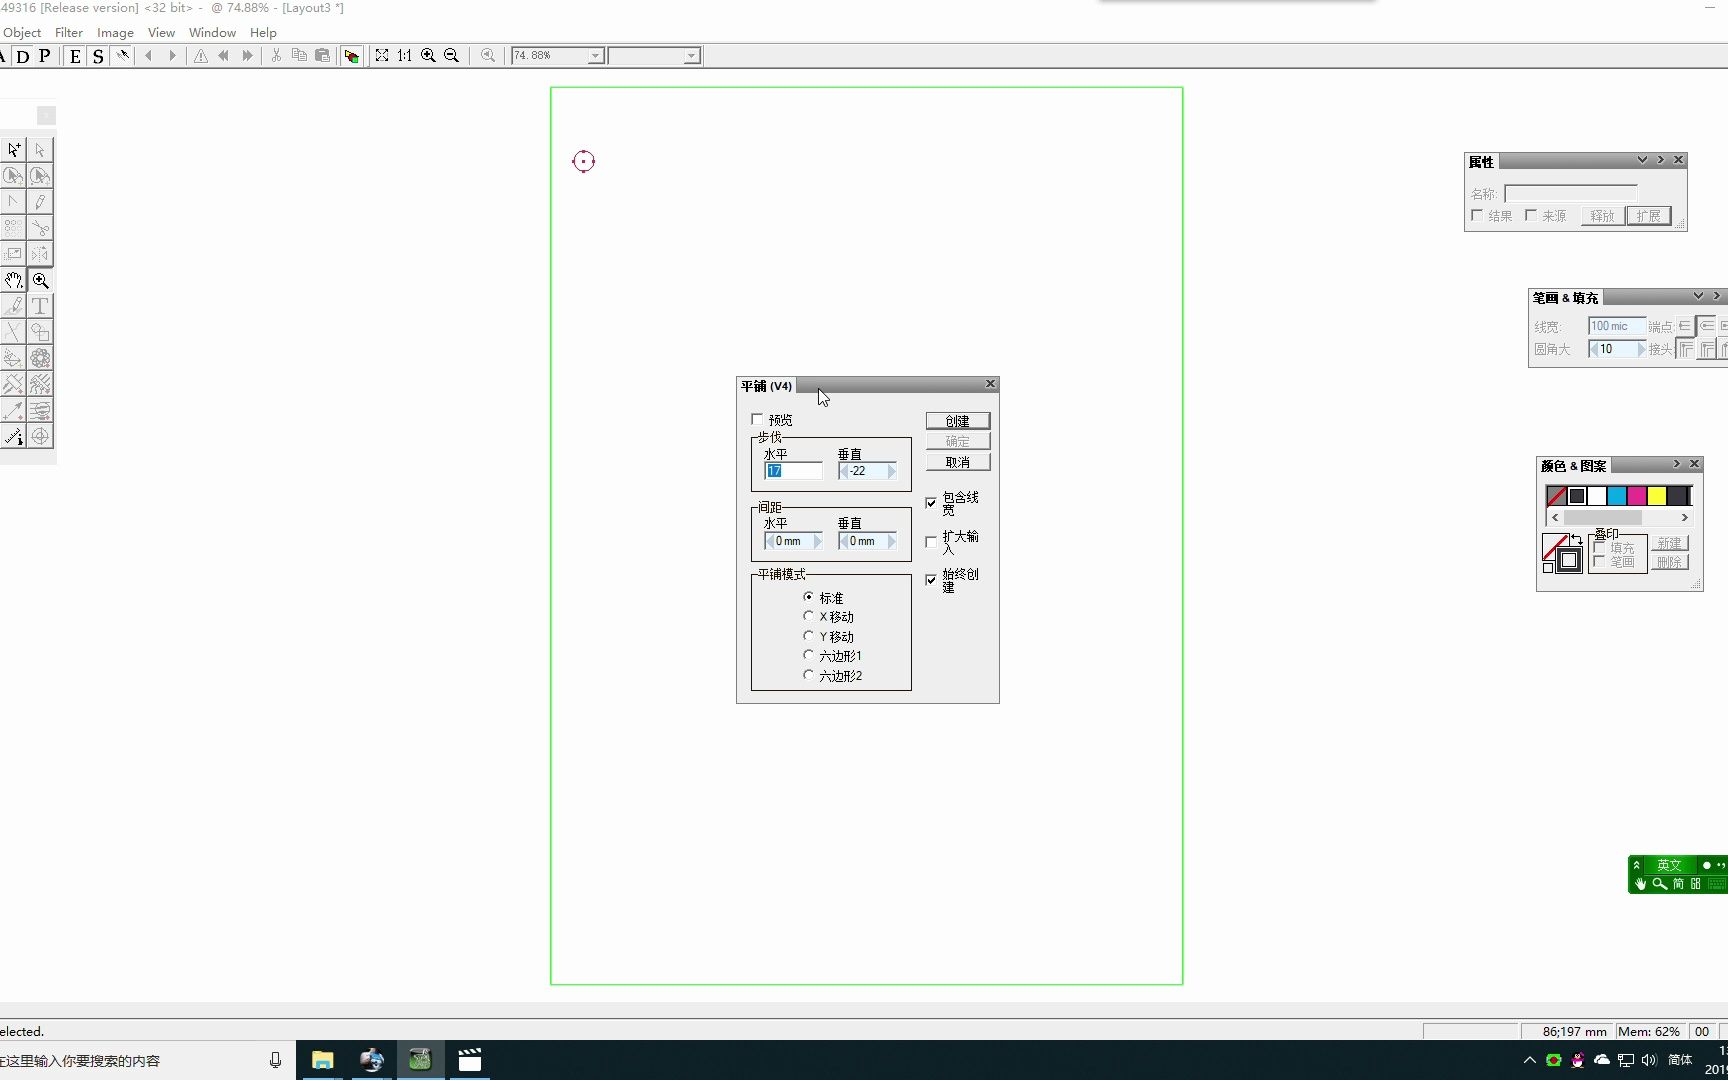Image resolution: width=1728 pixels, height=1080 pixels.
Task: Click the Cut scissors toolbar icon
Action: pos(276,56)
